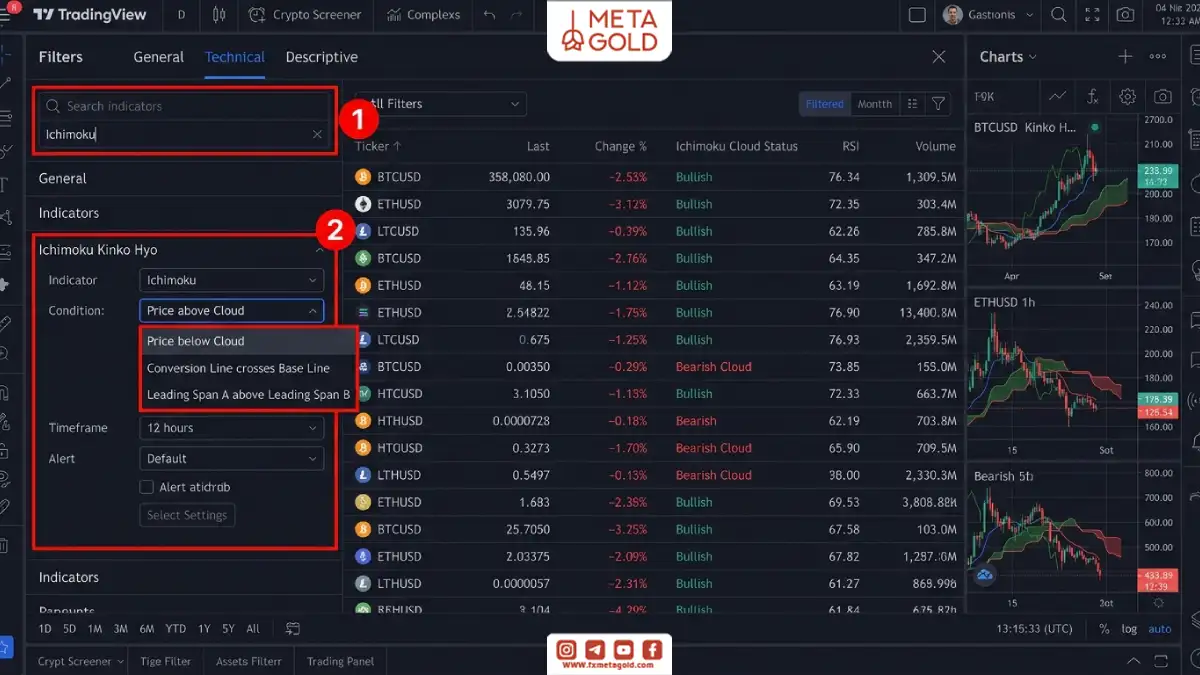Open the candlestick chart style icon
The height and width of the screenshot is (675, 1200).
coord(219,15)
